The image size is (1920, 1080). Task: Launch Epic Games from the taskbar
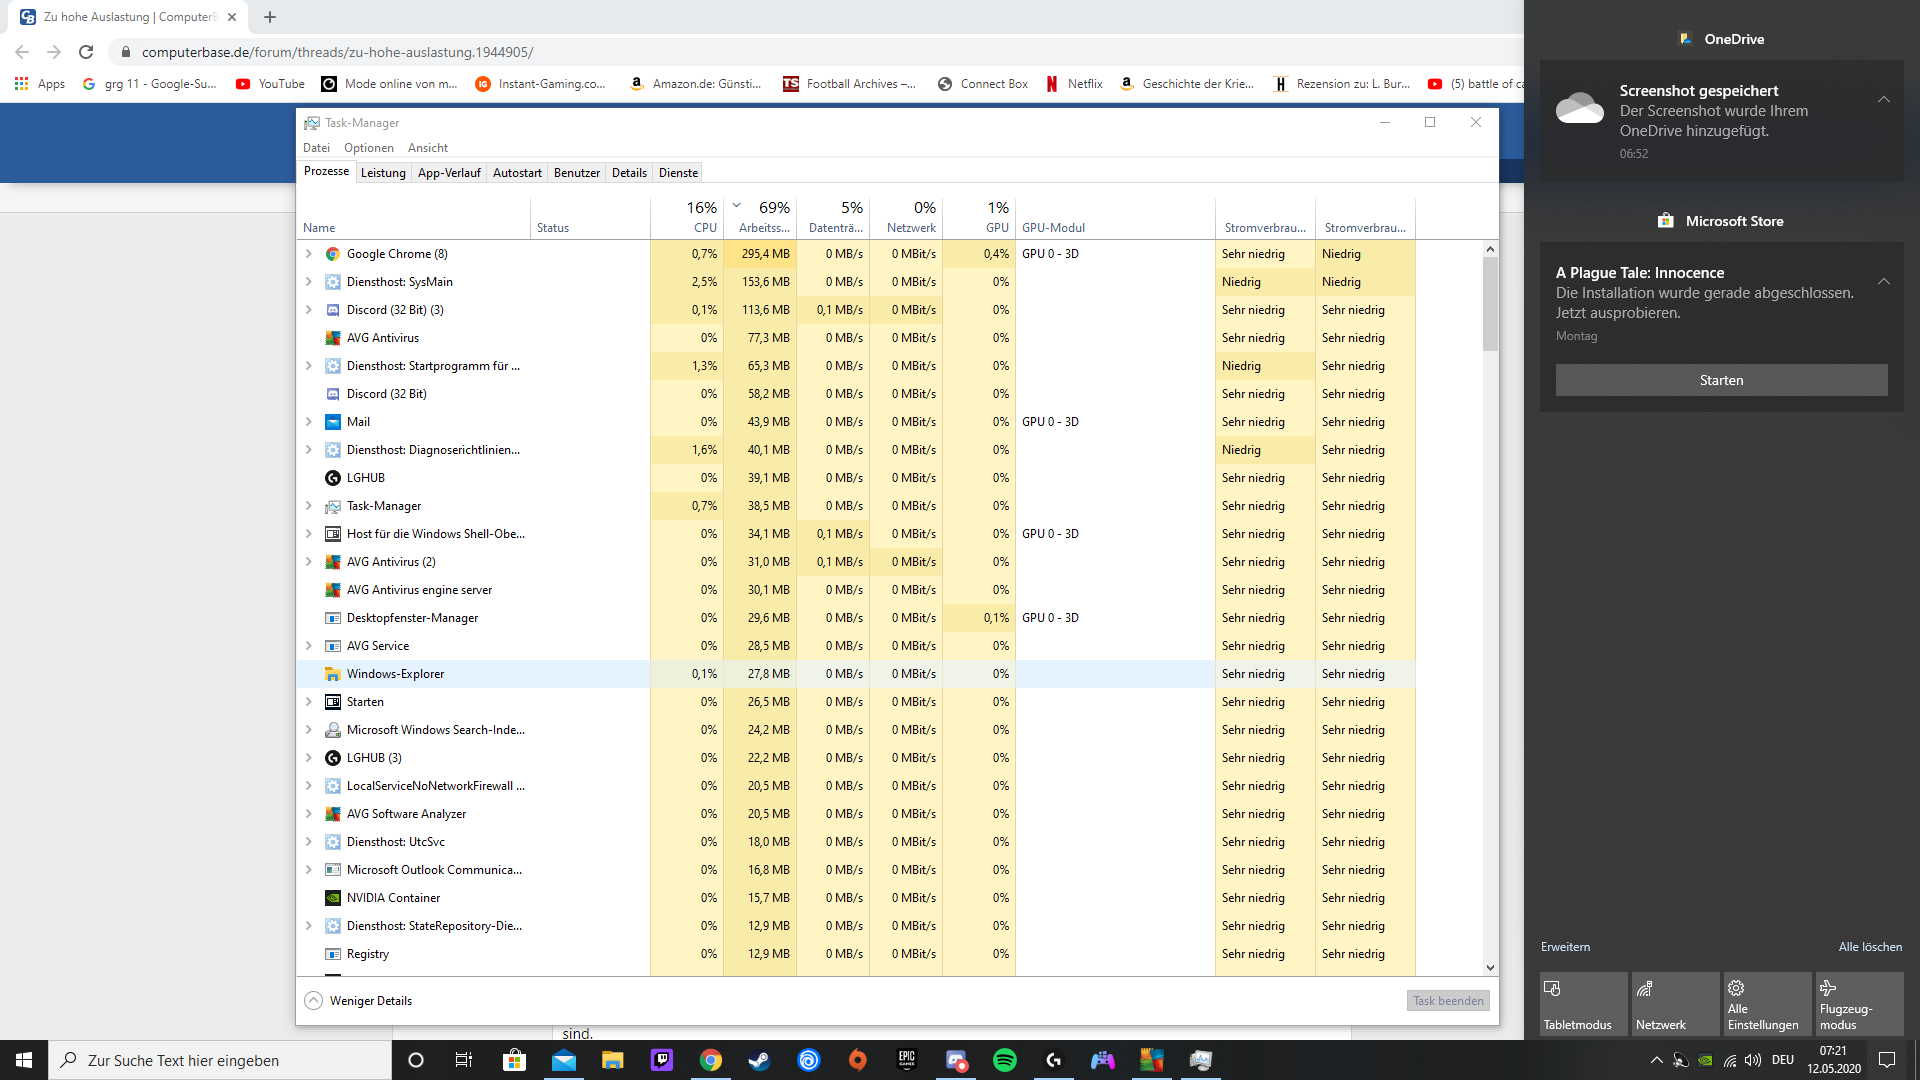[907, 1060]
